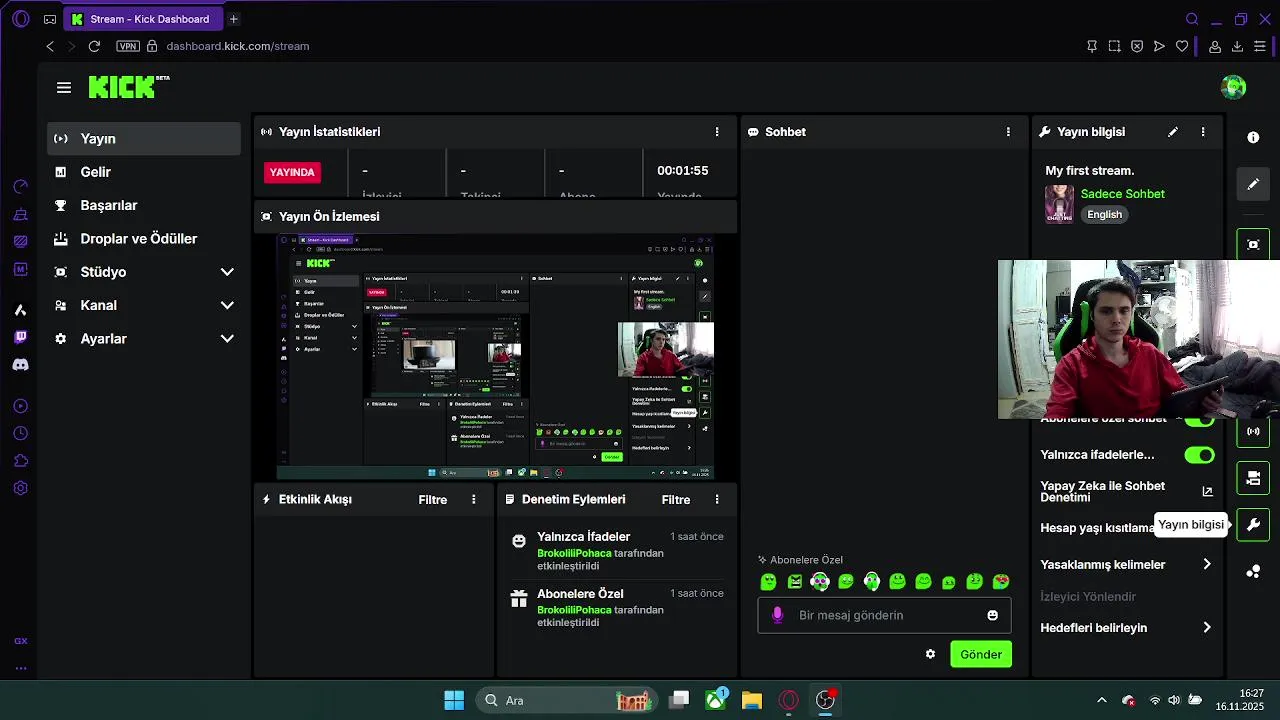The image size is (1280, 720).
Task: Open Etkinlik Akışı panel three-dot menu
Action: (x=474, y=499)
